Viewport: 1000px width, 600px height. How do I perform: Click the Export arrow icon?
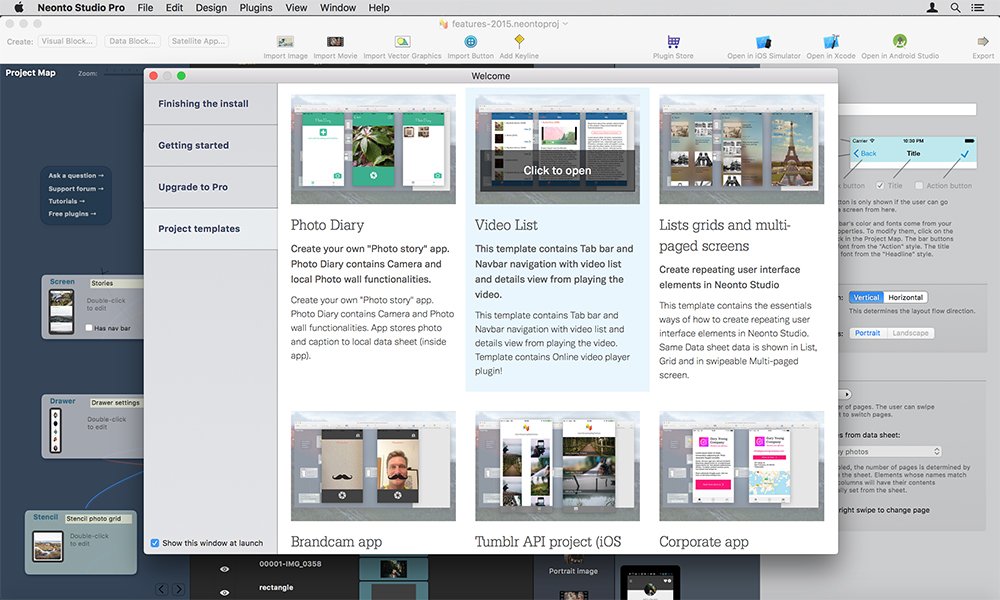(x=983, y=41)
